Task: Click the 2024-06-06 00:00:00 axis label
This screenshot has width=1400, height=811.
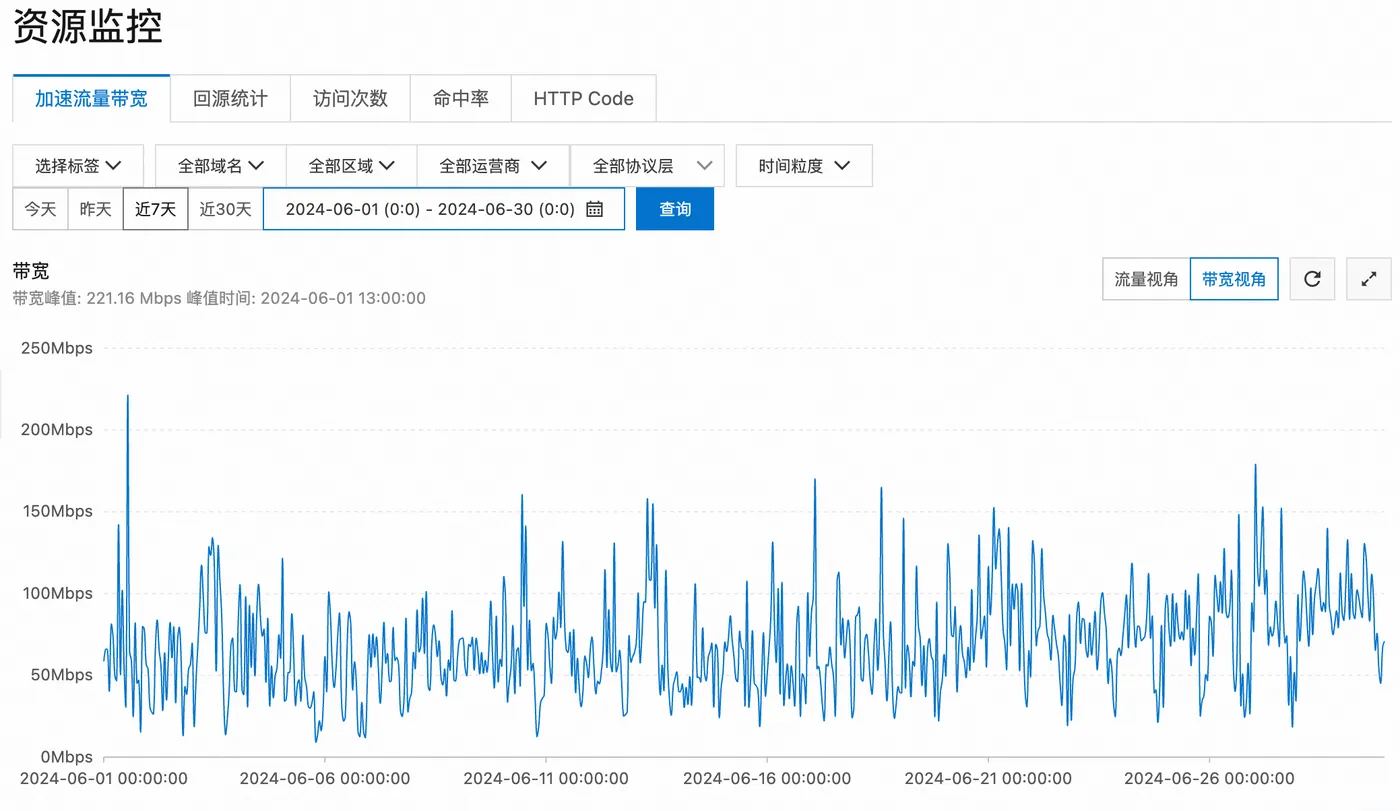Action: tap(325, 778)
